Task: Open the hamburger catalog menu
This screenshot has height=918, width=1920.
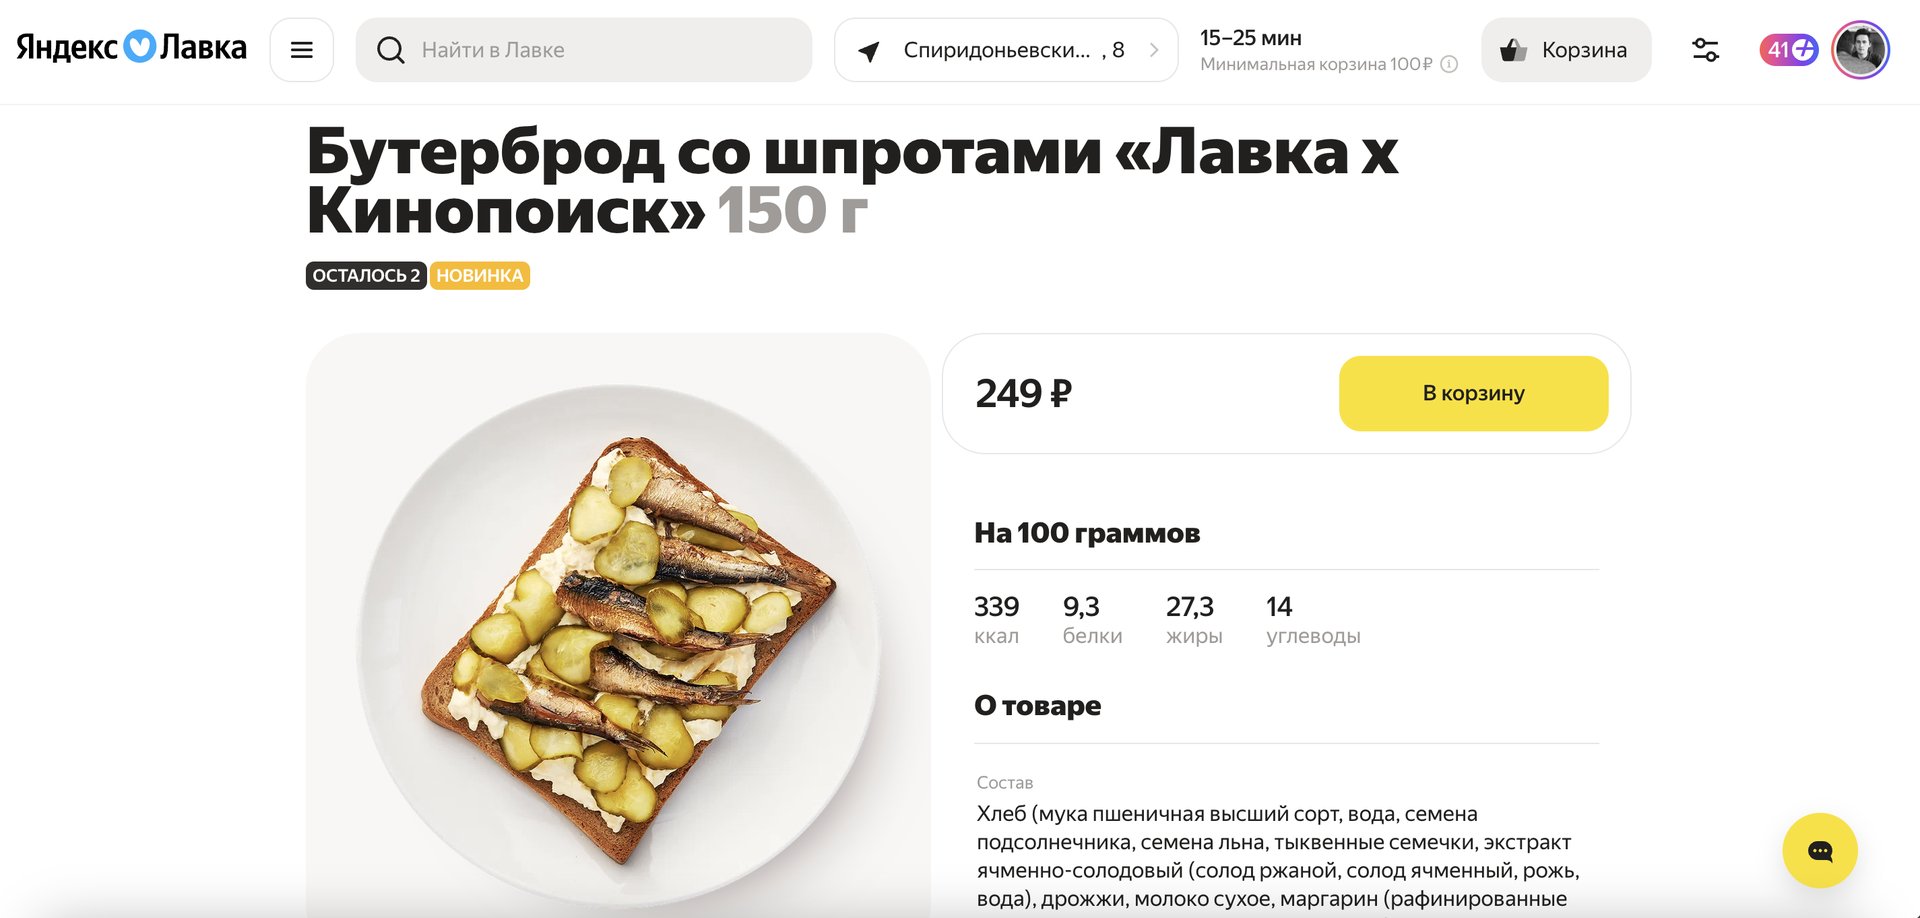Action: click(x=301, y=50)
